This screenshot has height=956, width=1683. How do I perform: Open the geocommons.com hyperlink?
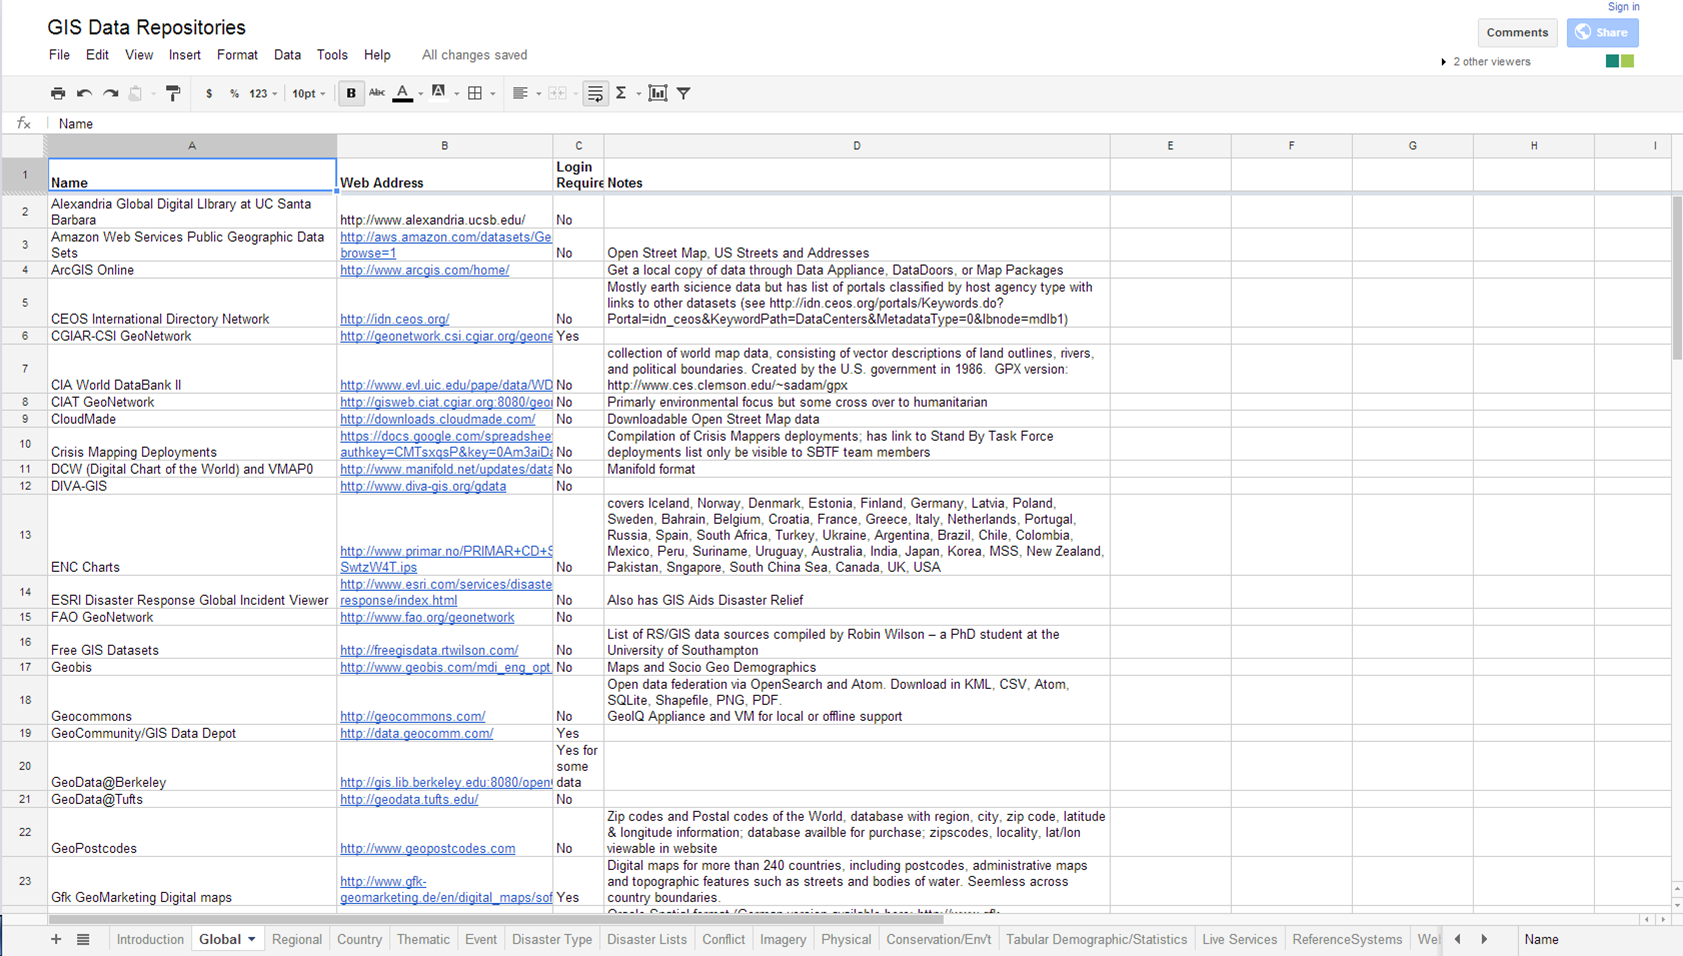pos(412,716)
